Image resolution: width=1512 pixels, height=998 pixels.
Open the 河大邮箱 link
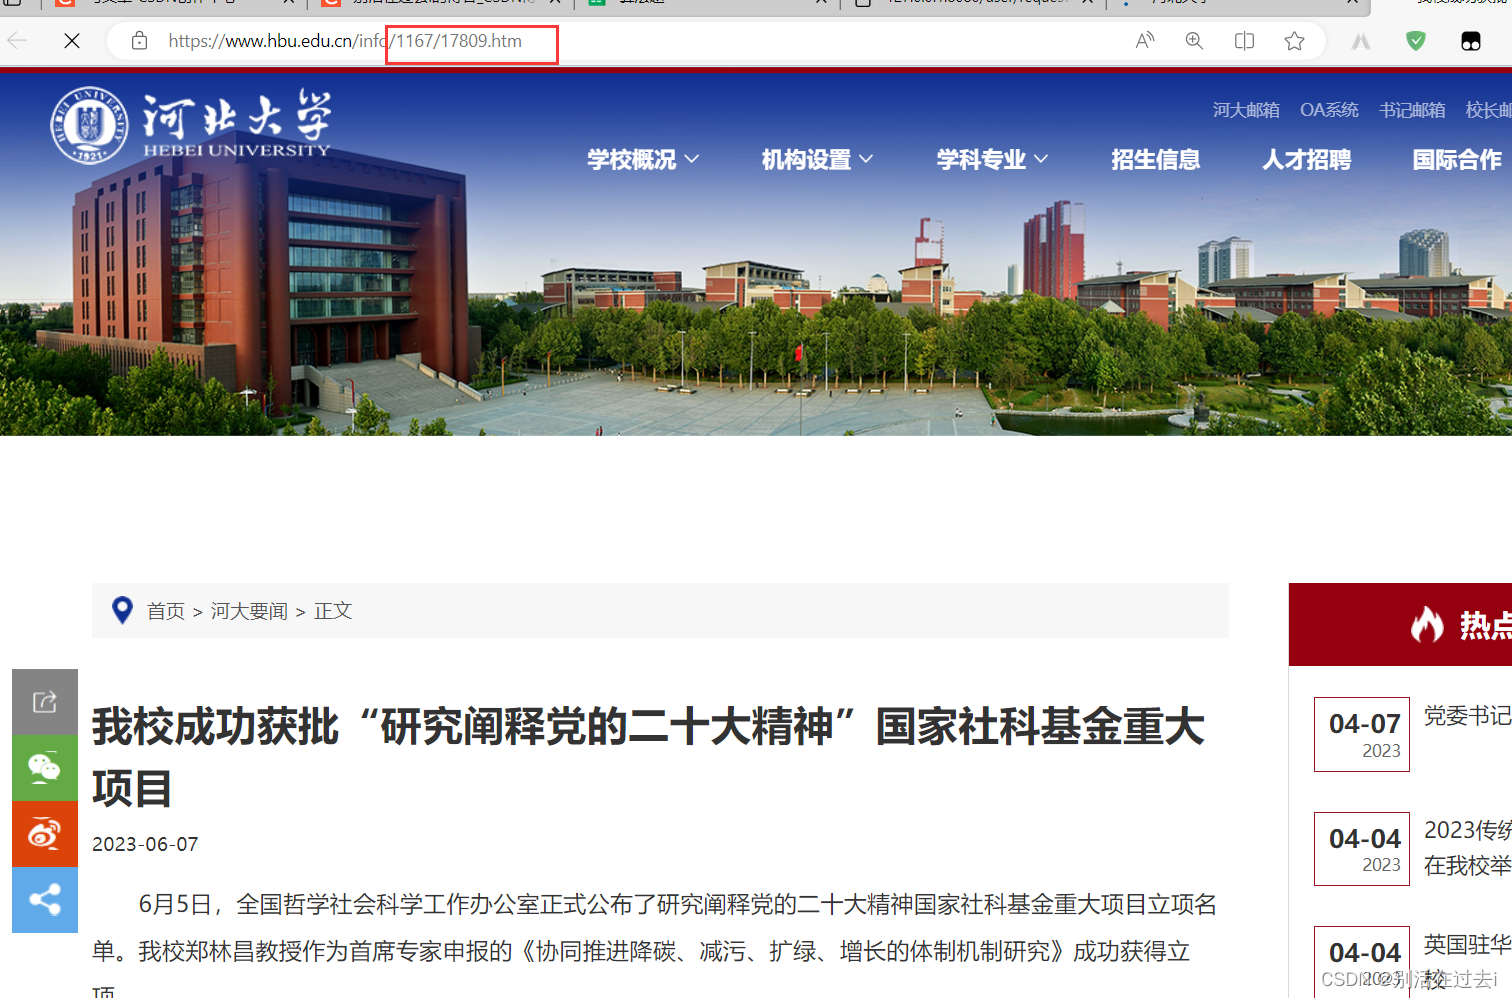click(x=1246, y=110)
